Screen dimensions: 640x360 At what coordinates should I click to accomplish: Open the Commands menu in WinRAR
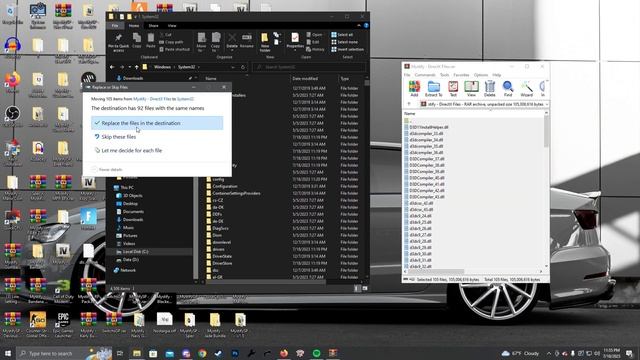coord(425,75)
